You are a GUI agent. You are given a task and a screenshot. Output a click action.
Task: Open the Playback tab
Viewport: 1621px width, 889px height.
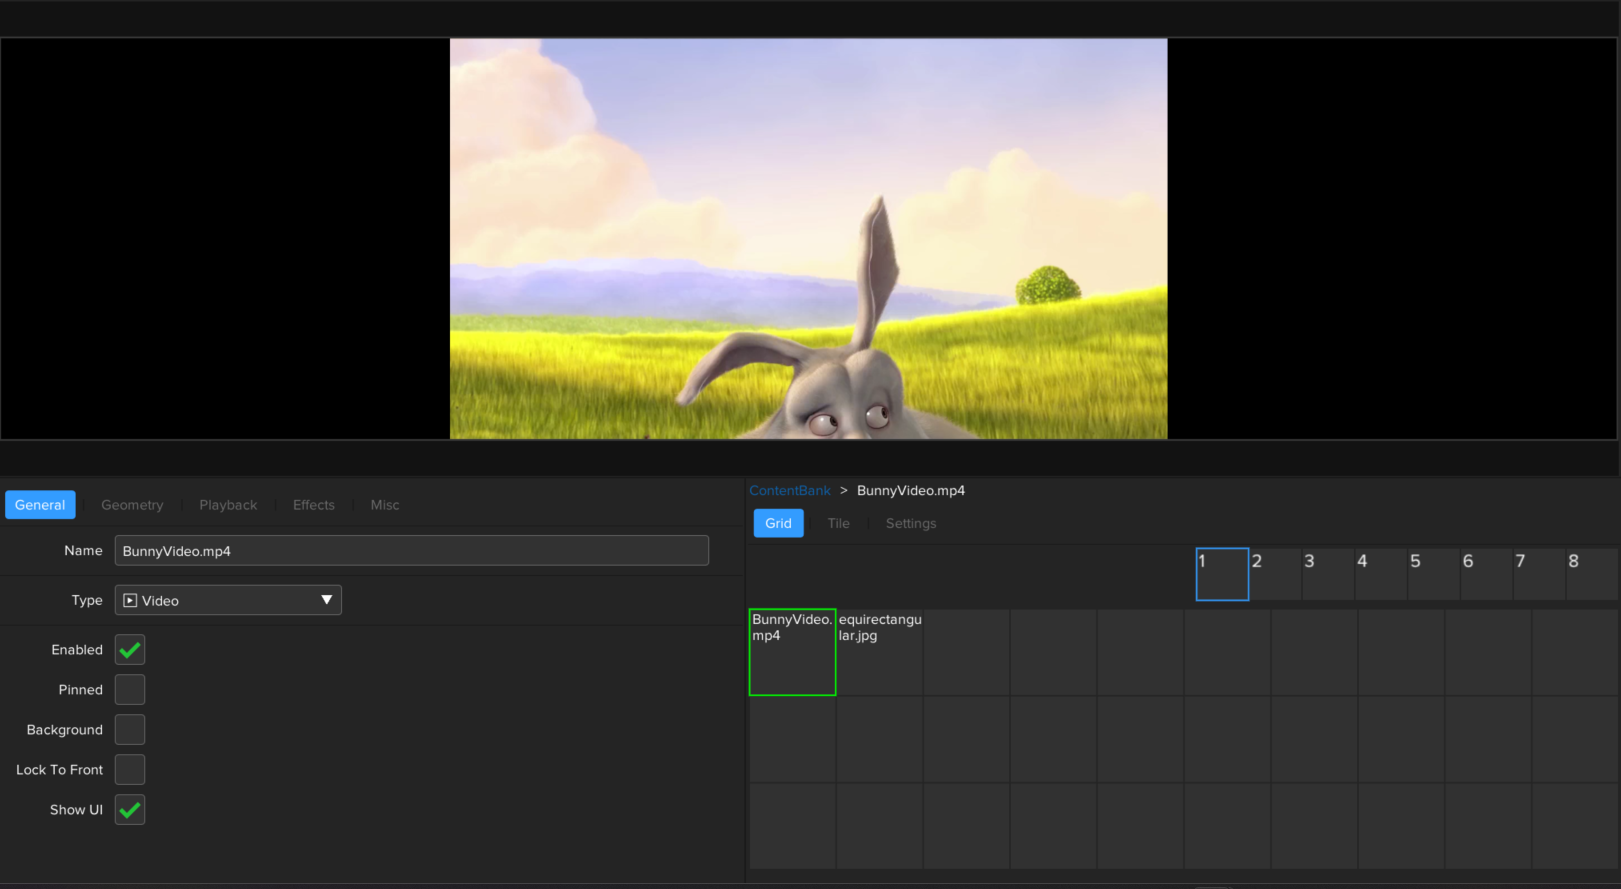pyautogui.click(x=228, y=505)
